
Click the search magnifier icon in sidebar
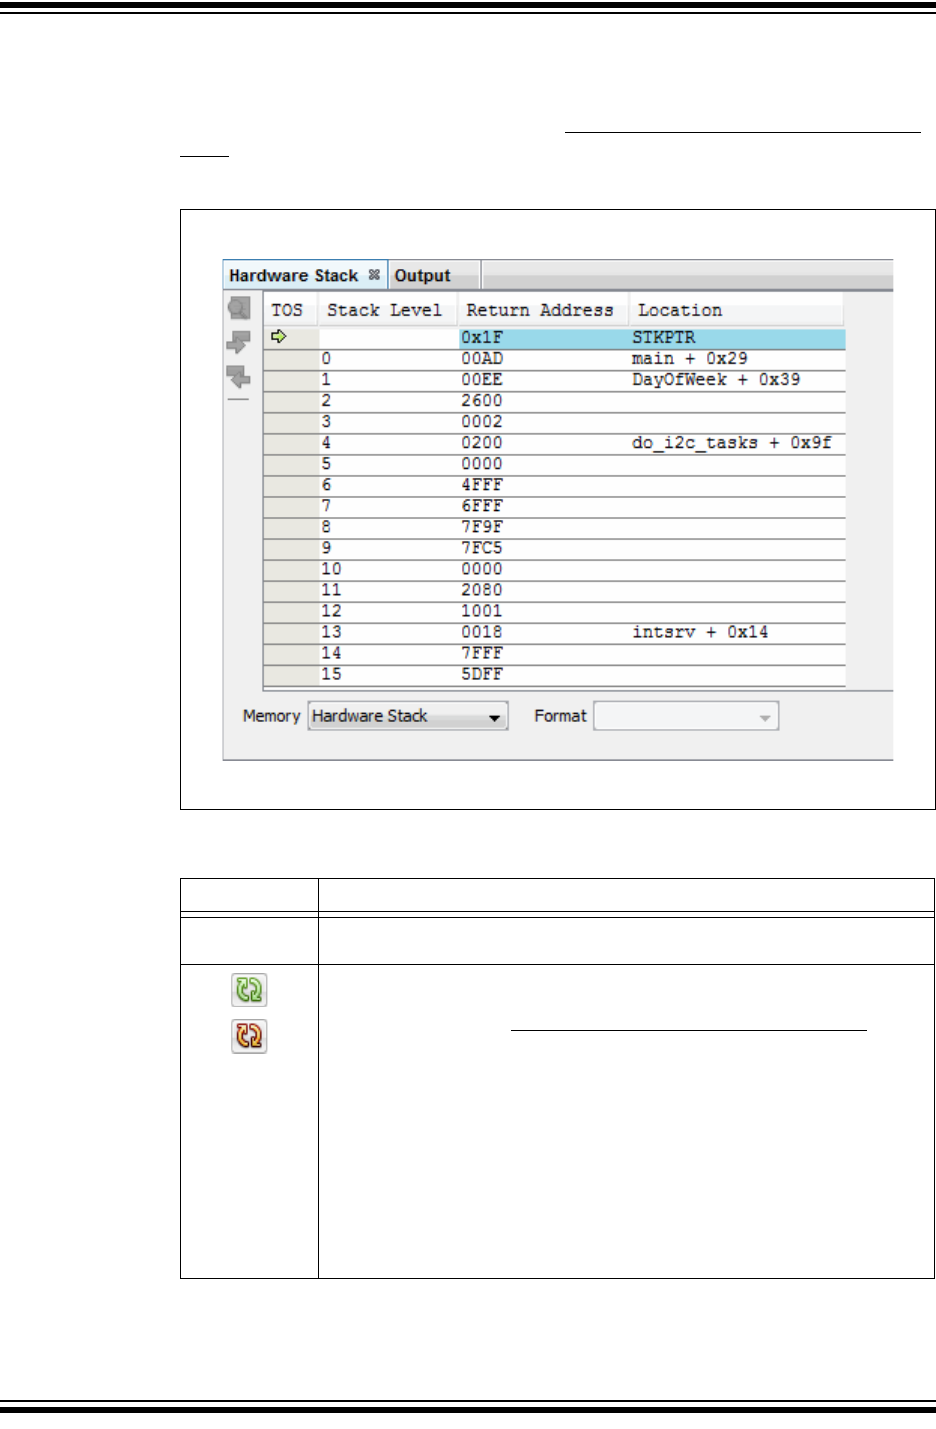(239, 308)
